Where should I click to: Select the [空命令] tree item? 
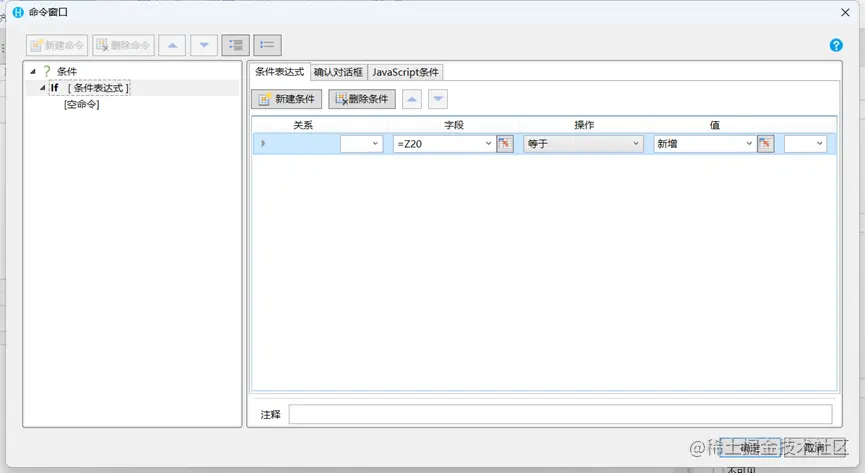pyautogui.click(x=82, y=104)
